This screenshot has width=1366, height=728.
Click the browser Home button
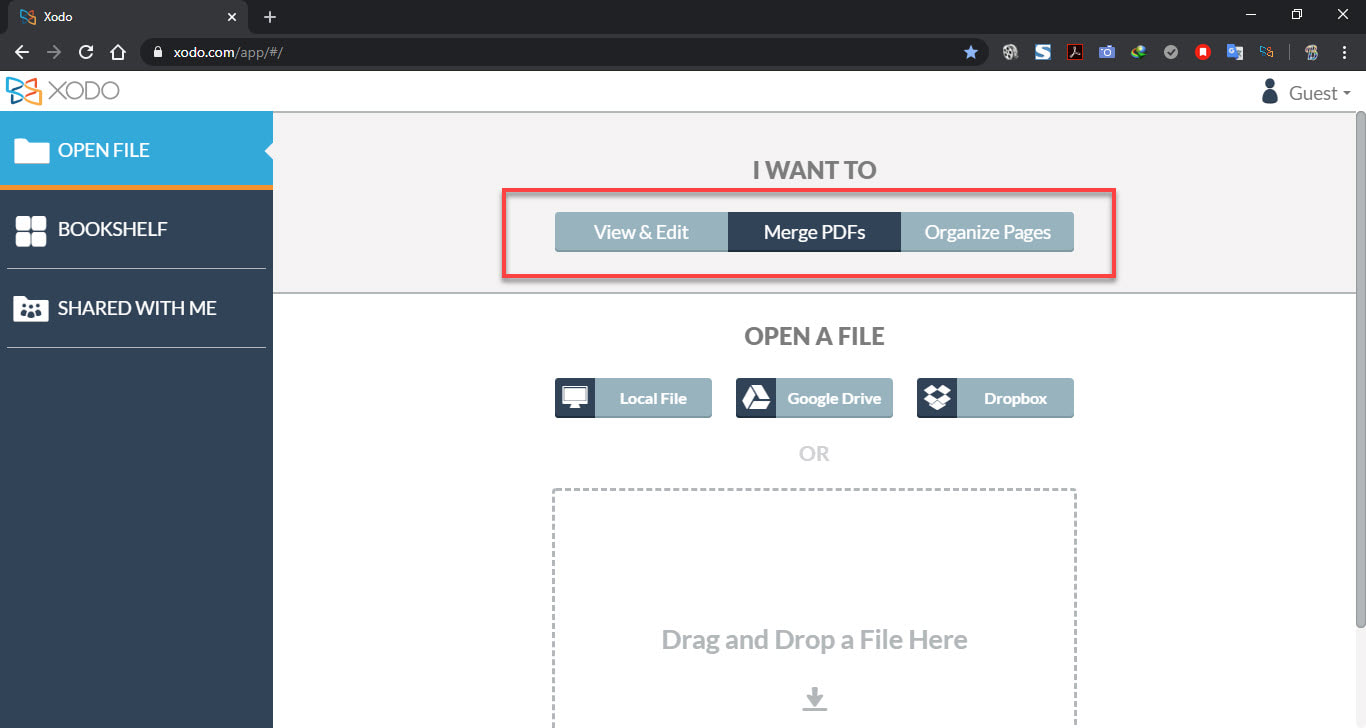[118, 52]
